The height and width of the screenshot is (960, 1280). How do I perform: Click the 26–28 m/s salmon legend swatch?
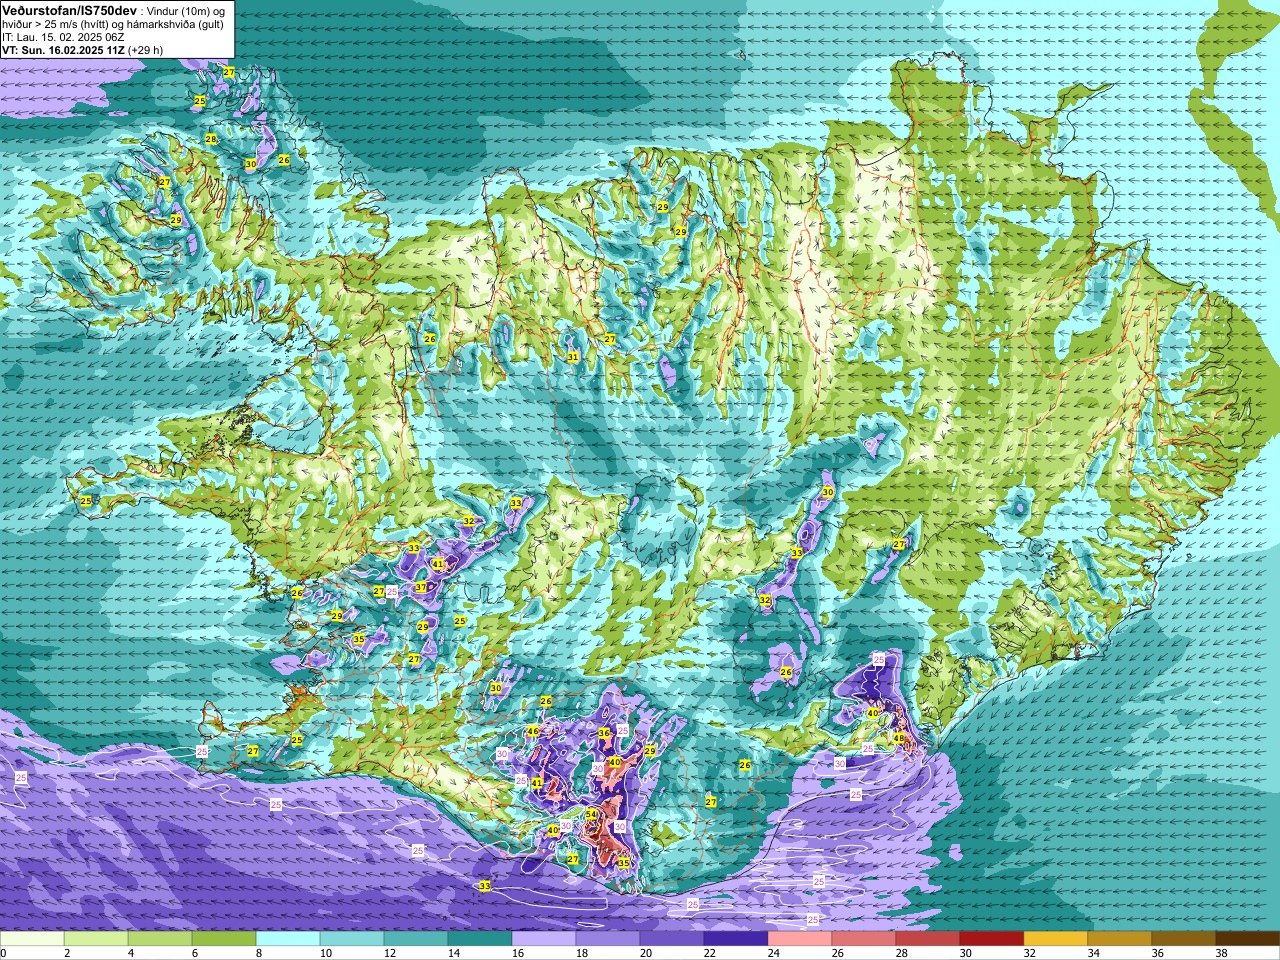click(x=864, y=939)
